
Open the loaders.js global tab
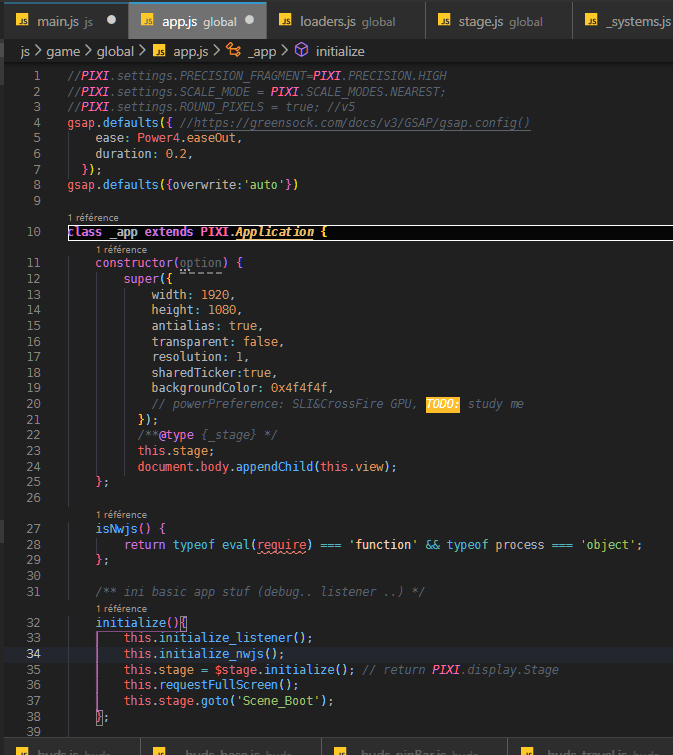coord(346,21)
